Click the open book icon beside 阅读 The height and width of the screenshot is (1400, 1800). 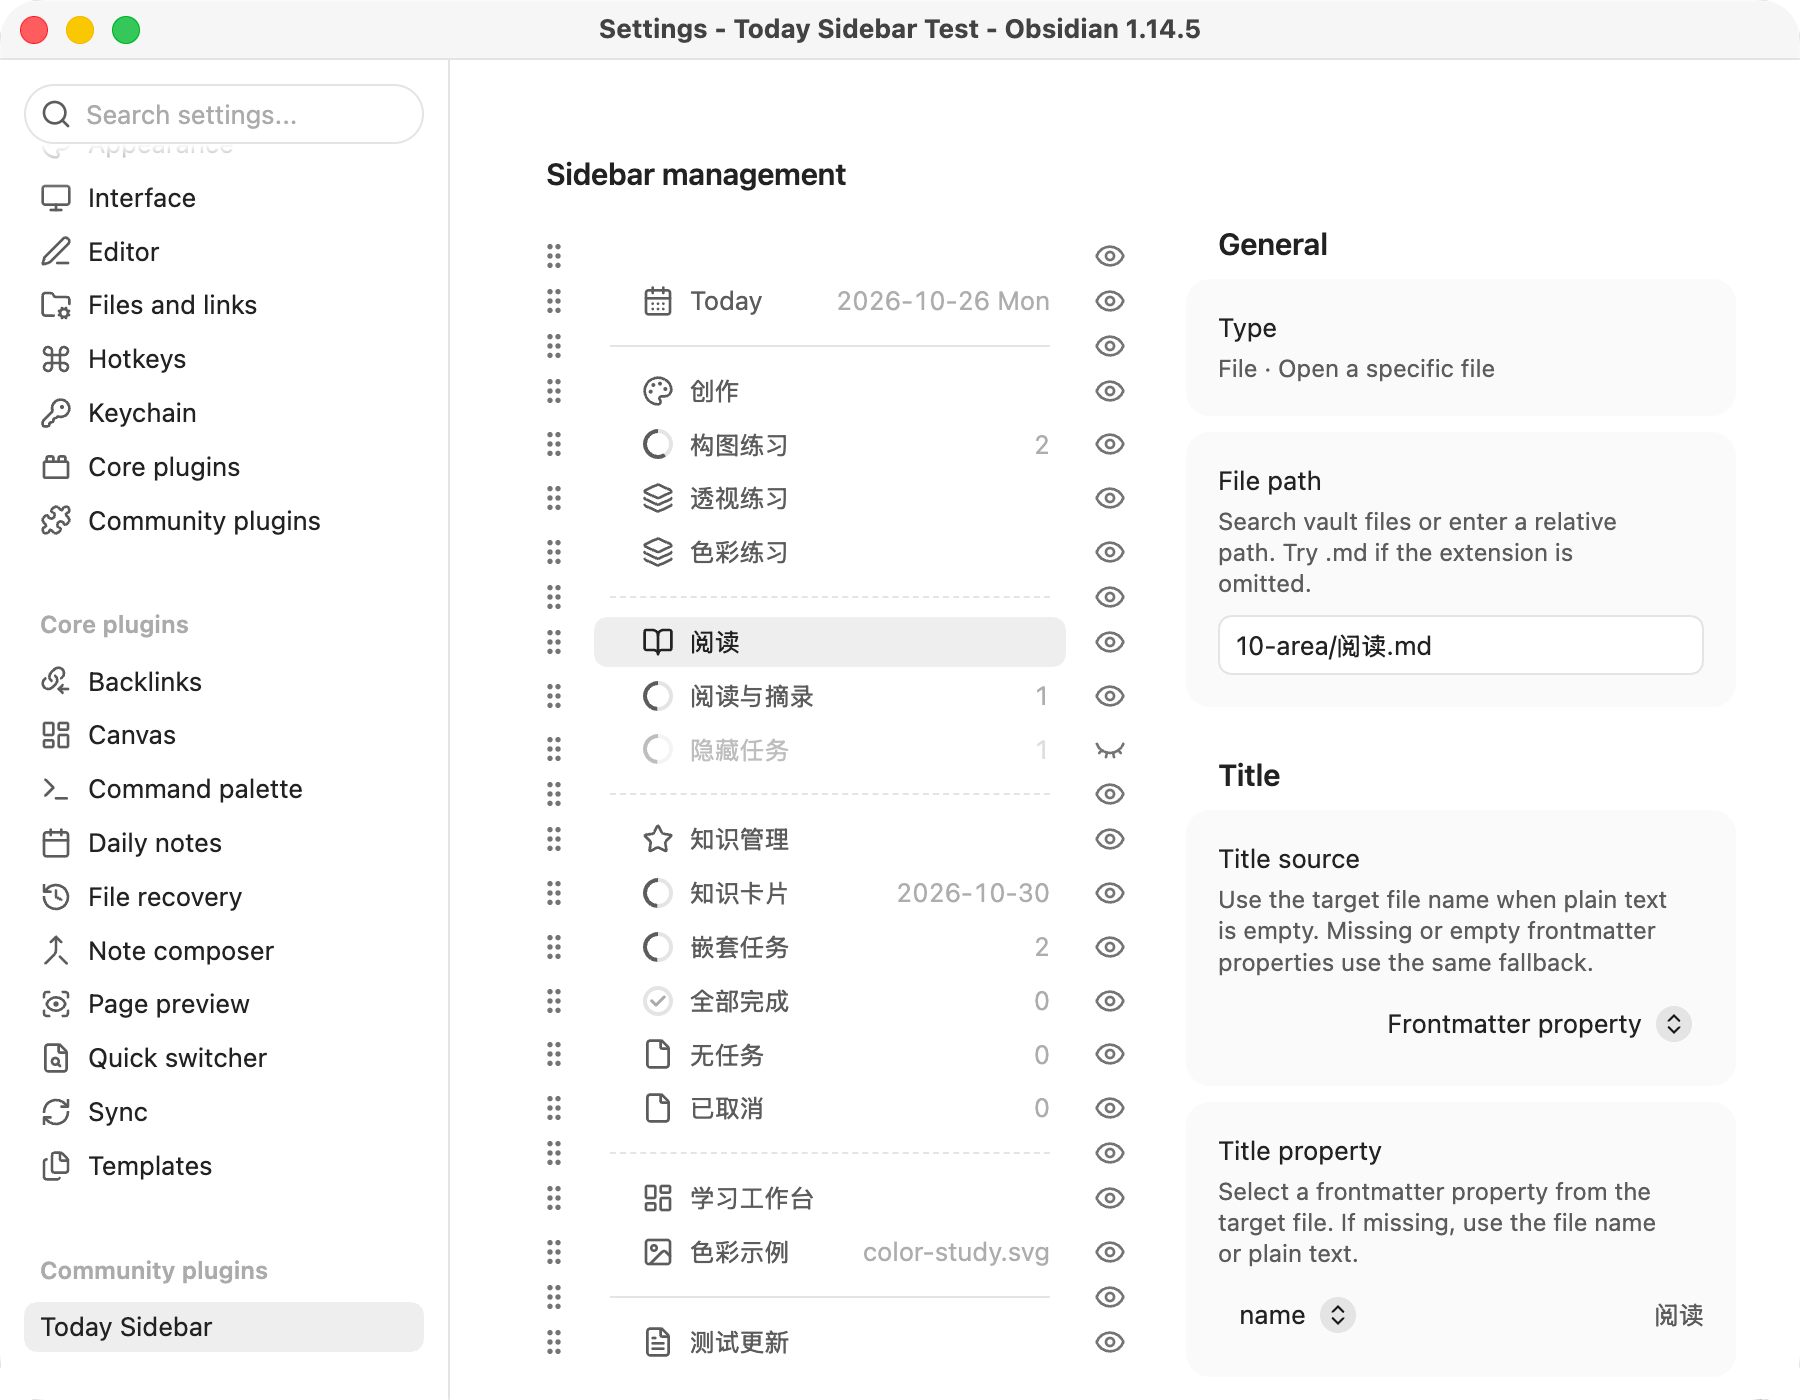(x=658, y=642)
